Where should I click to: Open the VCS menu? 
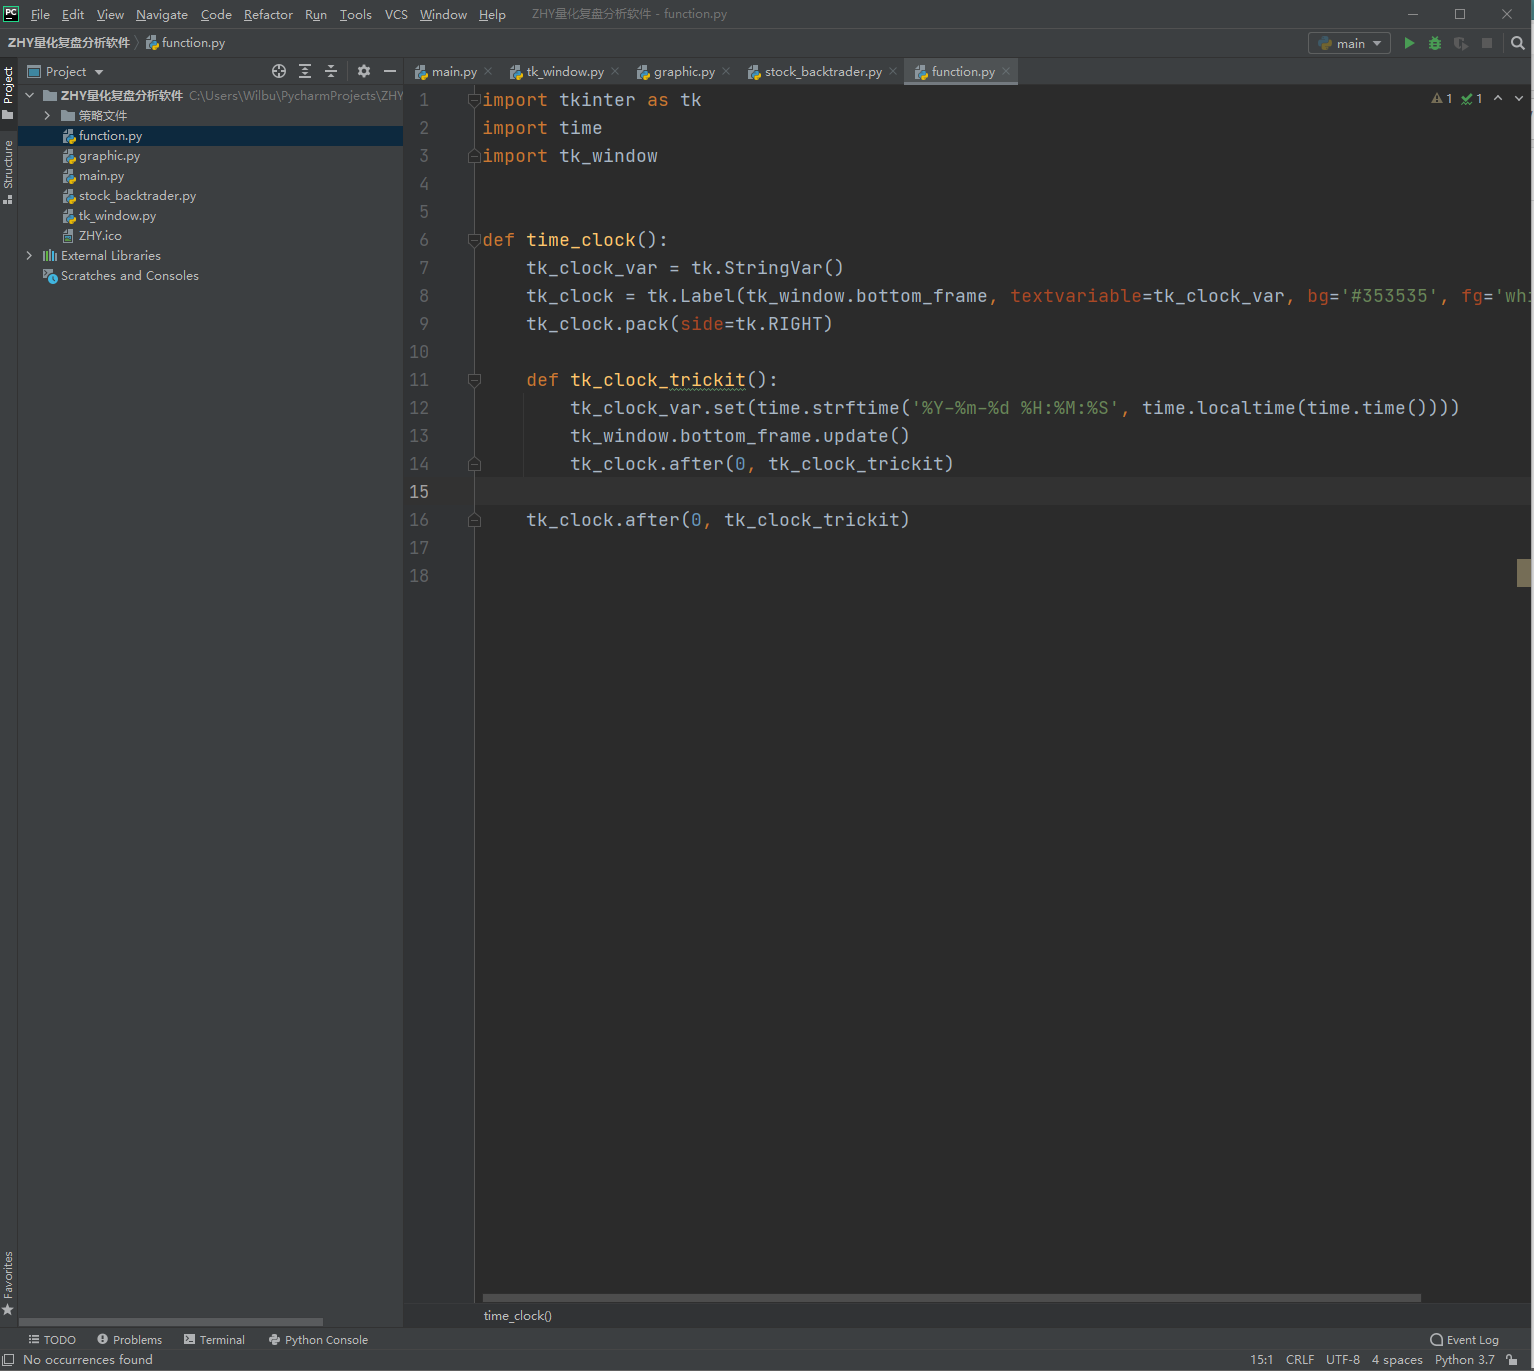[x=396, y=14]
